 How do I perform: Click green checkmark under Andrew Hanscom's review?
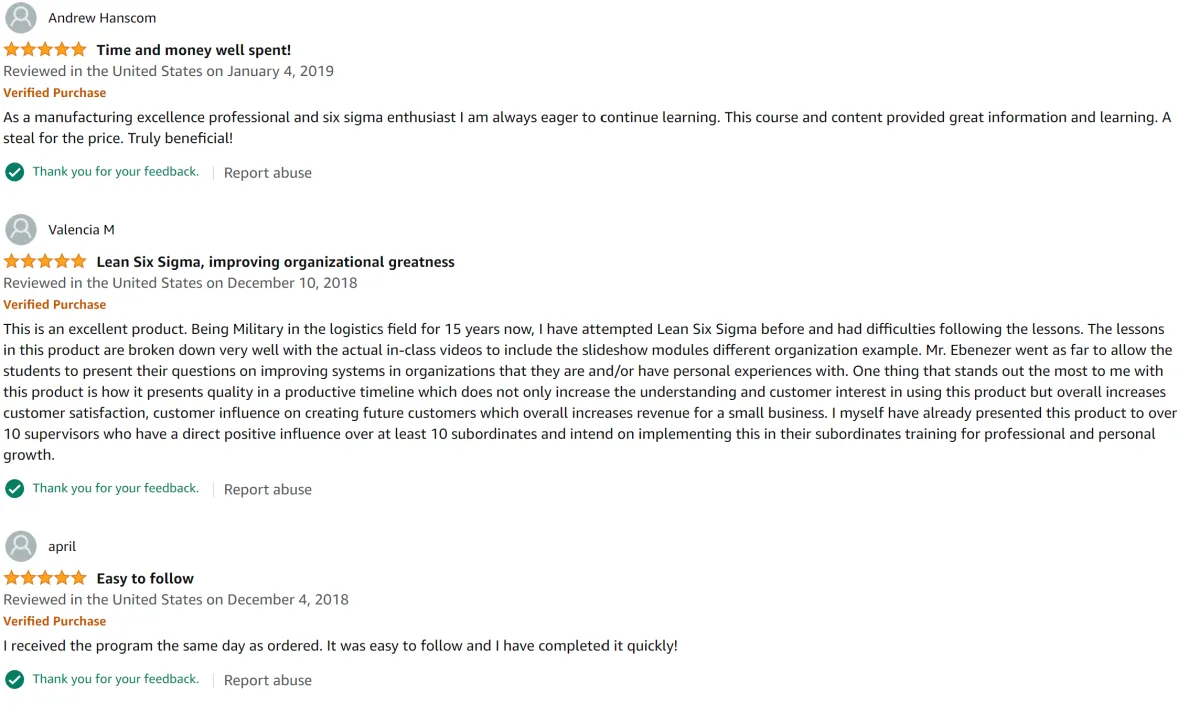pyautogui.click(x=14, y=172)
